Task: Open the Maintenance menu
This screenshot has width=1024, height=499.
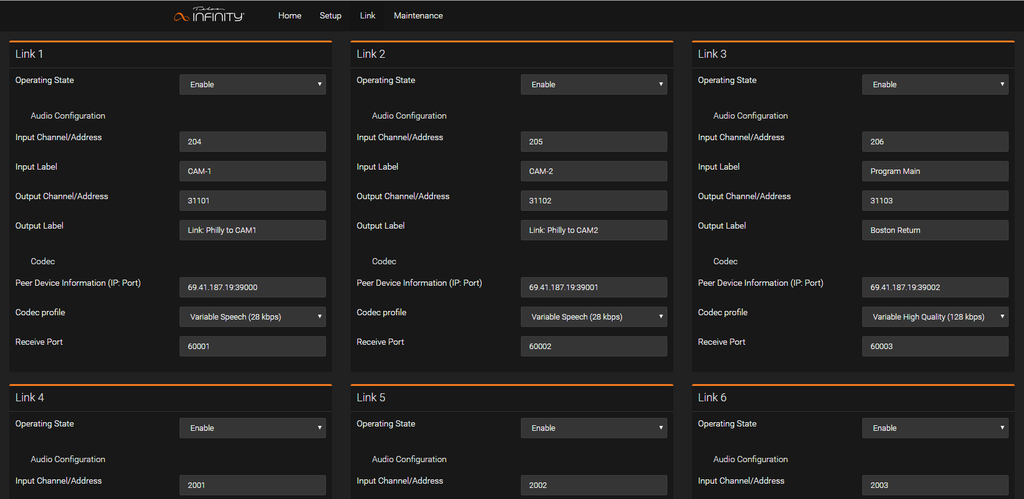Action: [418, 16]
